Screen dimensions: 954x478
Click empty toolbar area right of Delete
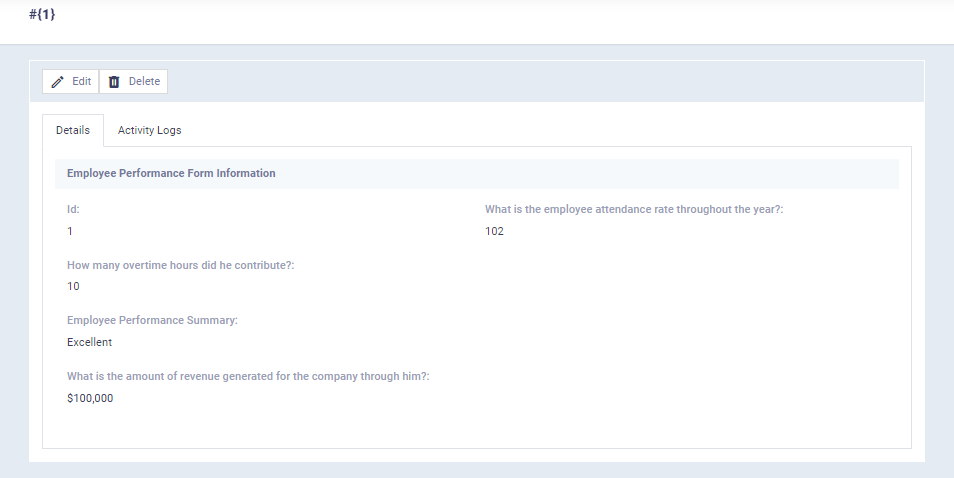(540, 82)
